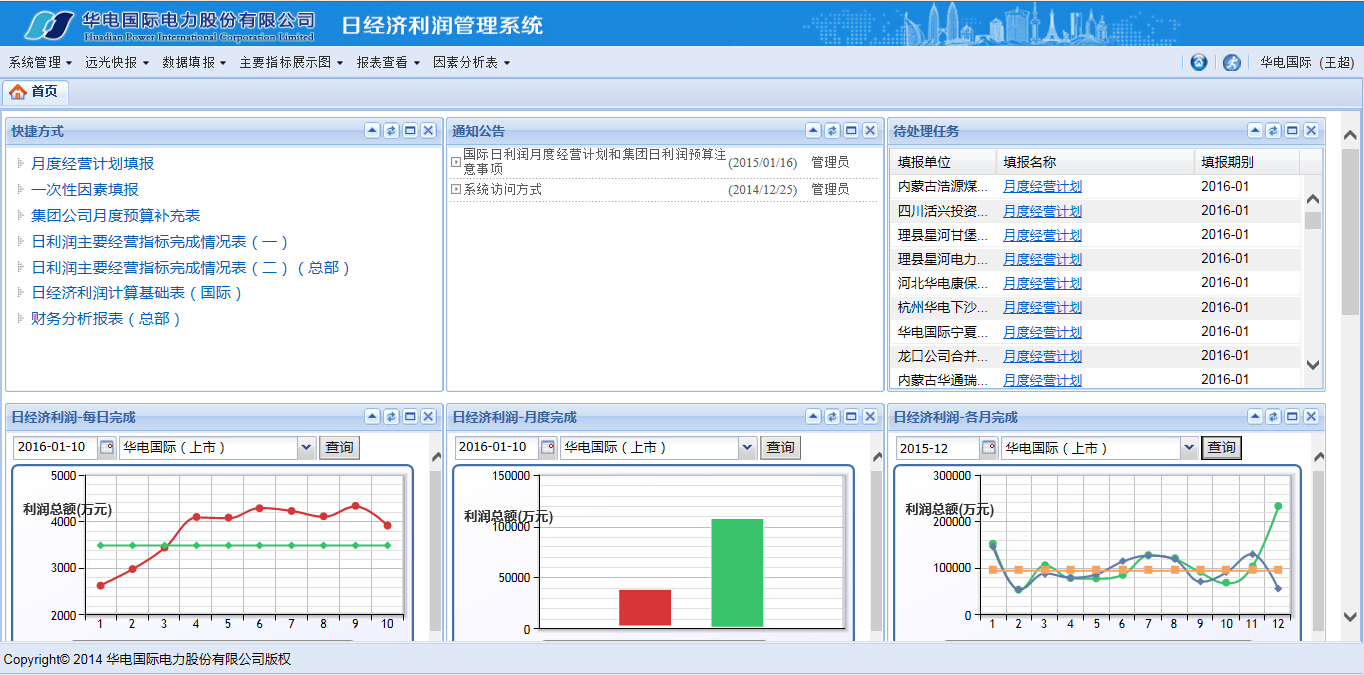Open 月度经营计划 link for 龙口公司合并
Viewport: 1364px width, 675px height.
(x=1042, y=356)
